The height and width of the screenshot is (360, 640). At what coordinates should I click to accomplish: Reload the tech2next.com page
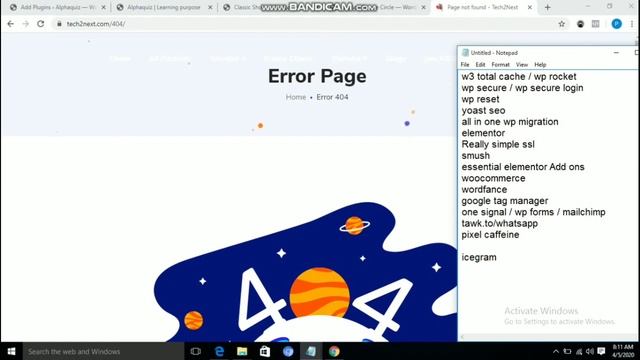(x=40, y=24)
